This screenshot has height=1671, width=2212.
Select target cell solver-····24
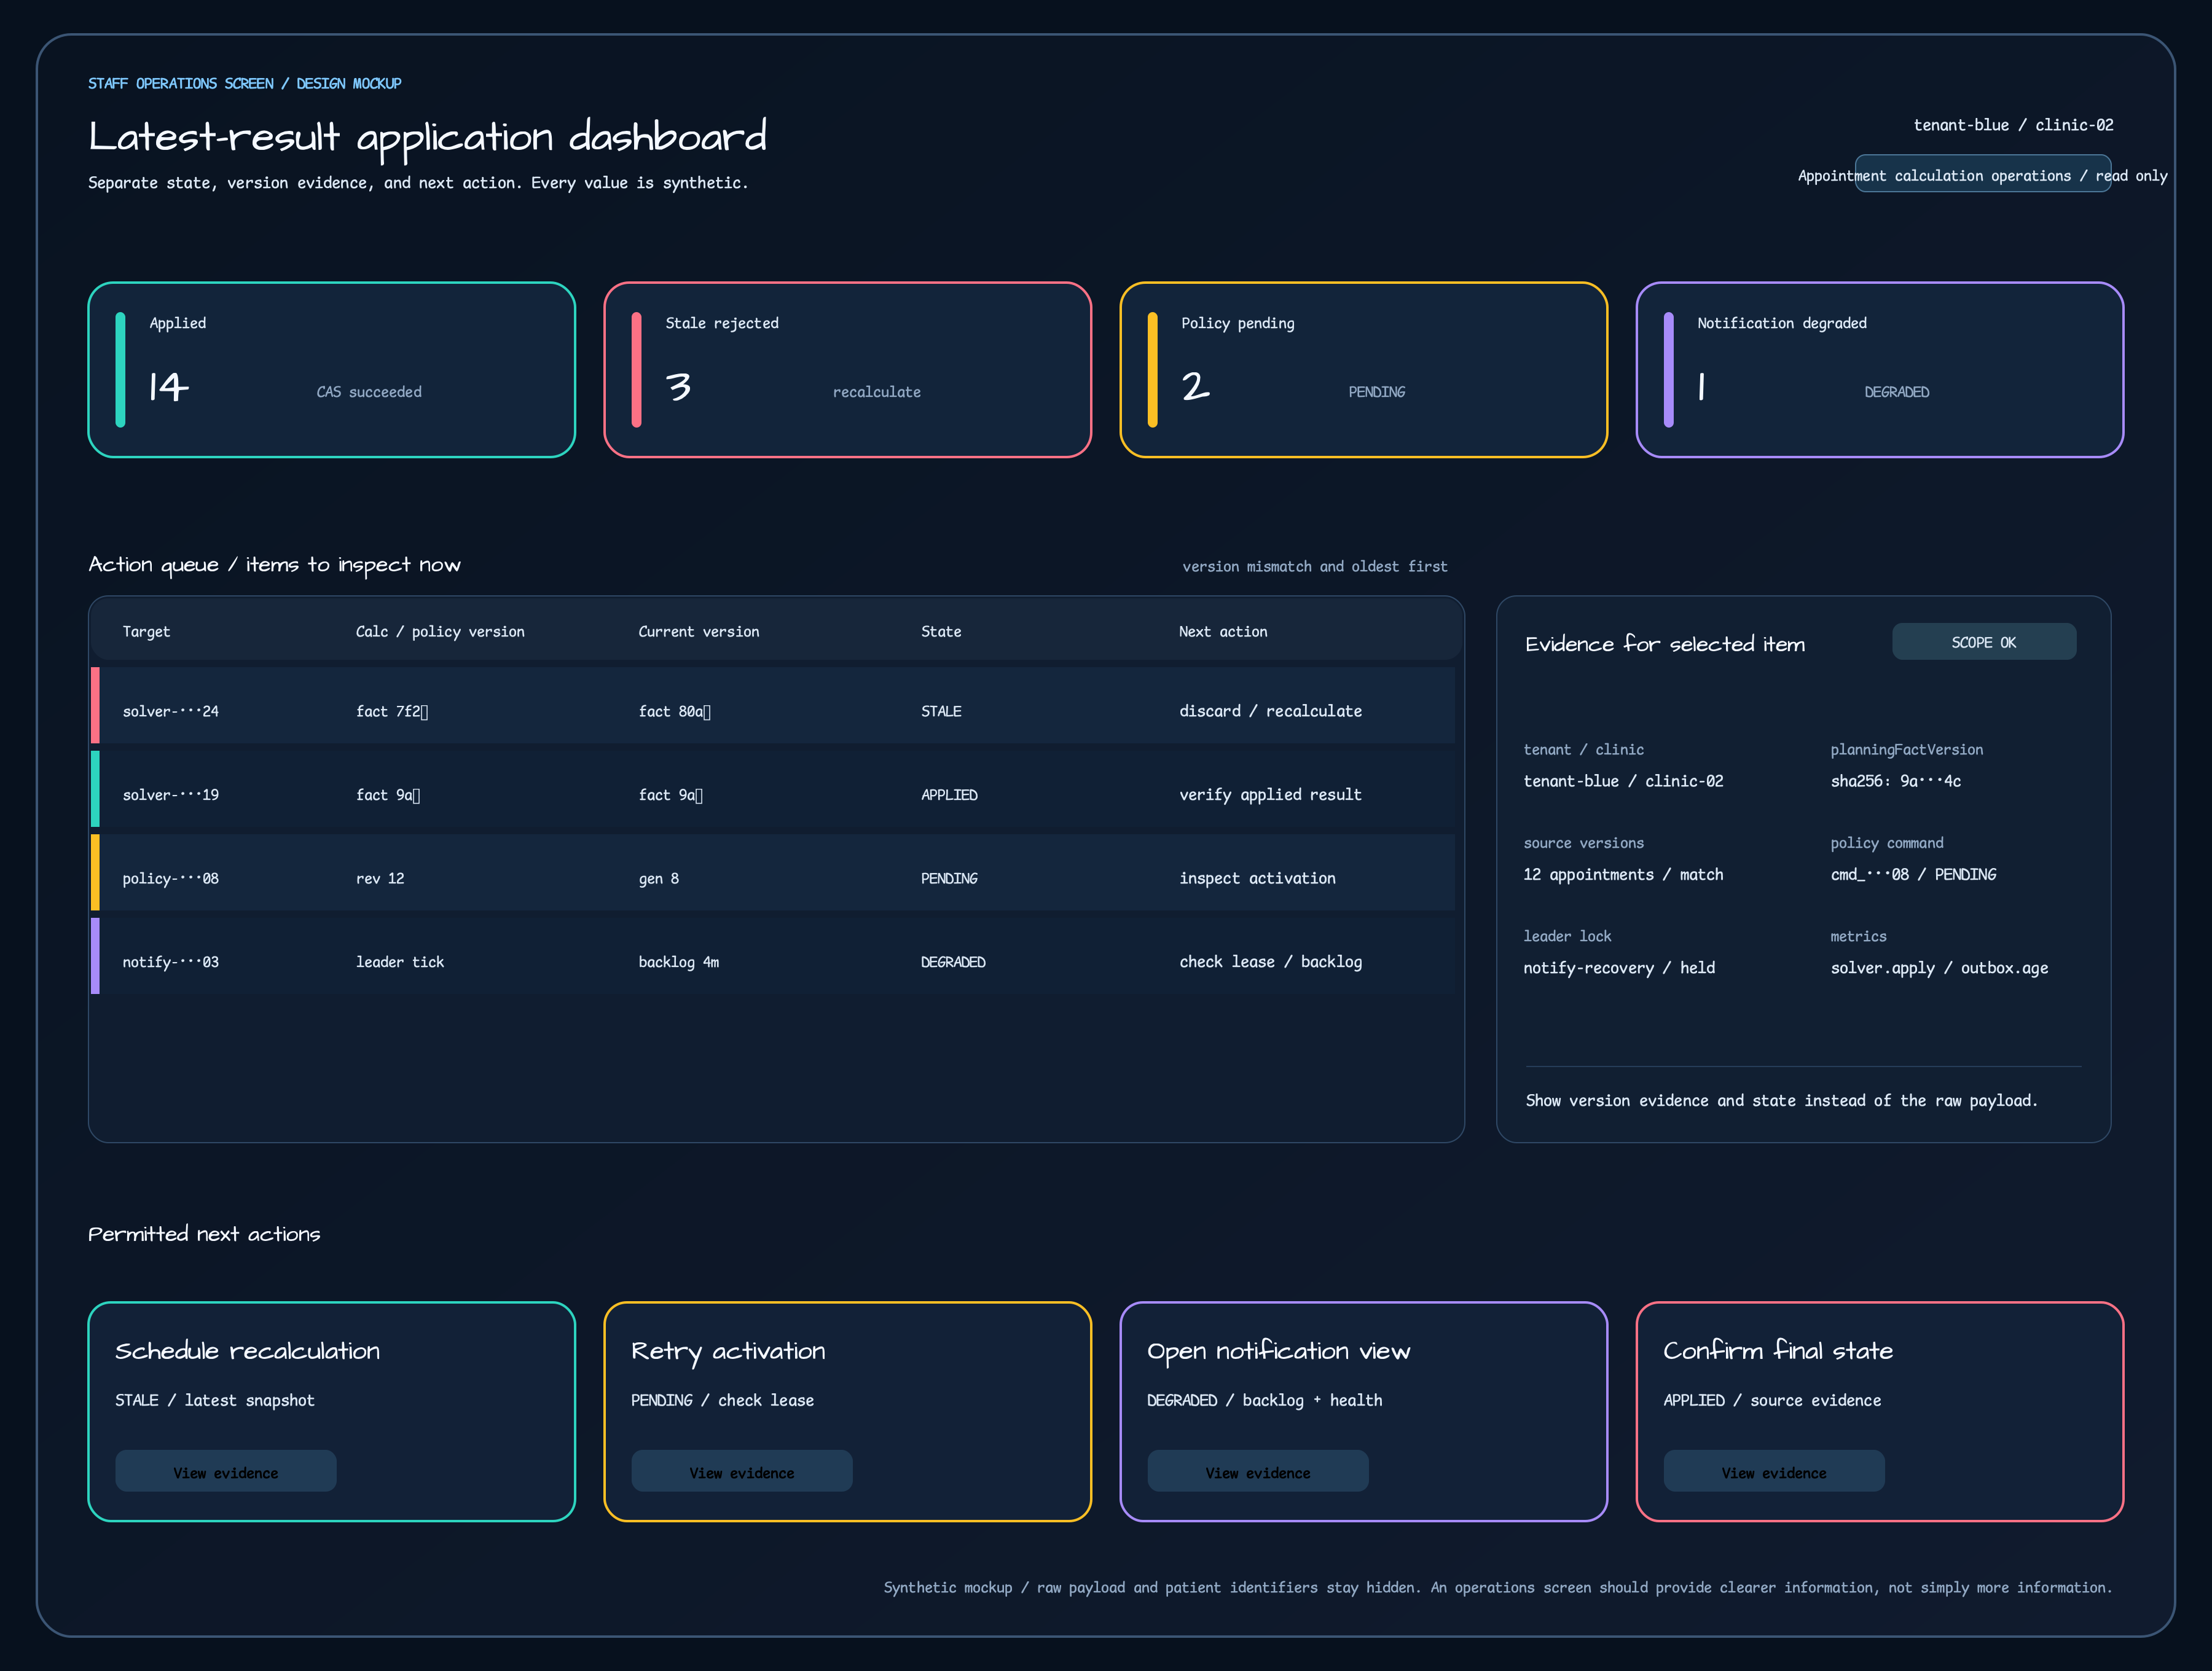click(x=171, y=711)
